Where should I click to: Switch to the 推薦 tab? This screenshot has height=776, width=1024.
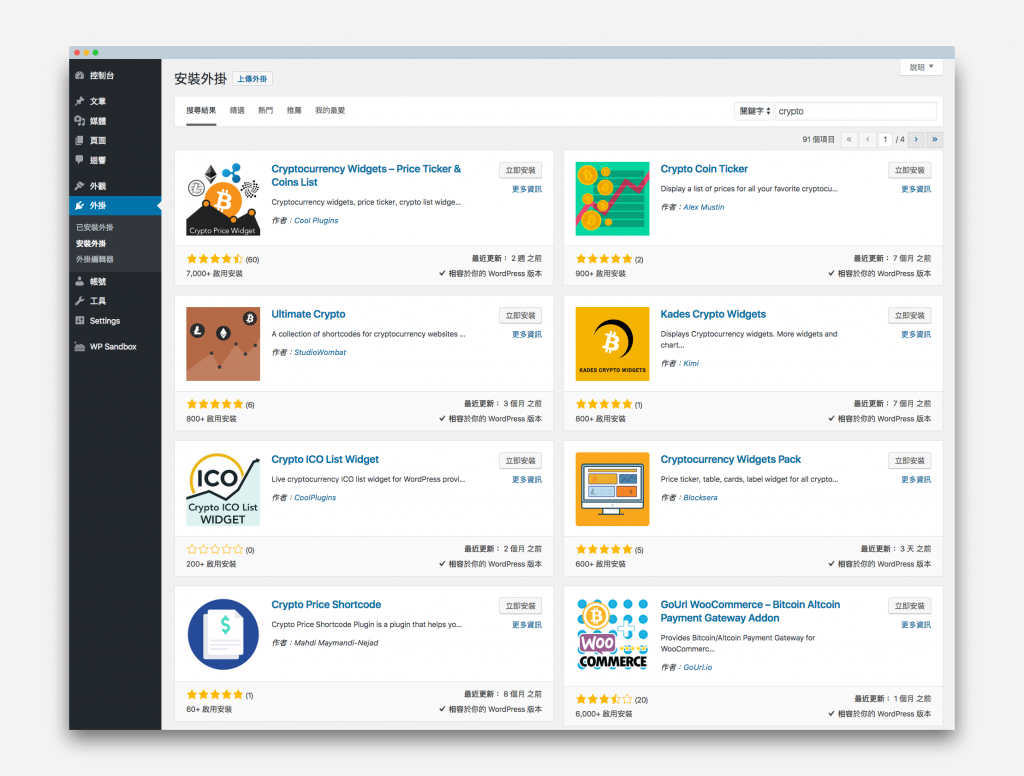pyautogui.click(x=294, y=110)
